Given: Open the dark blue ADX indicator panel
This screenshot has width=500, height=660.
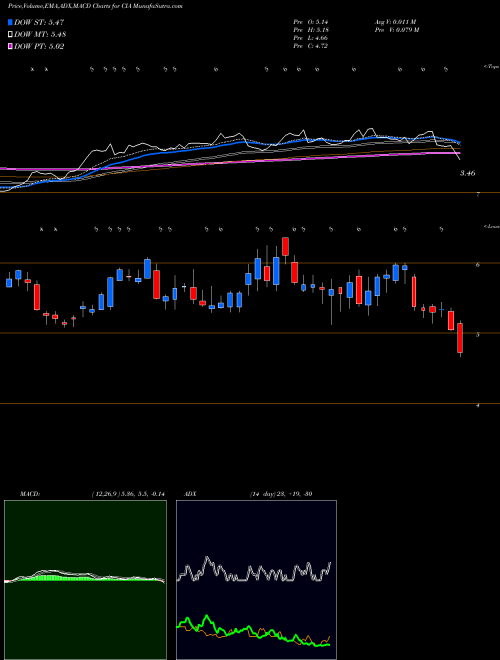Looking at the screenshot, I should click(256, 580).
